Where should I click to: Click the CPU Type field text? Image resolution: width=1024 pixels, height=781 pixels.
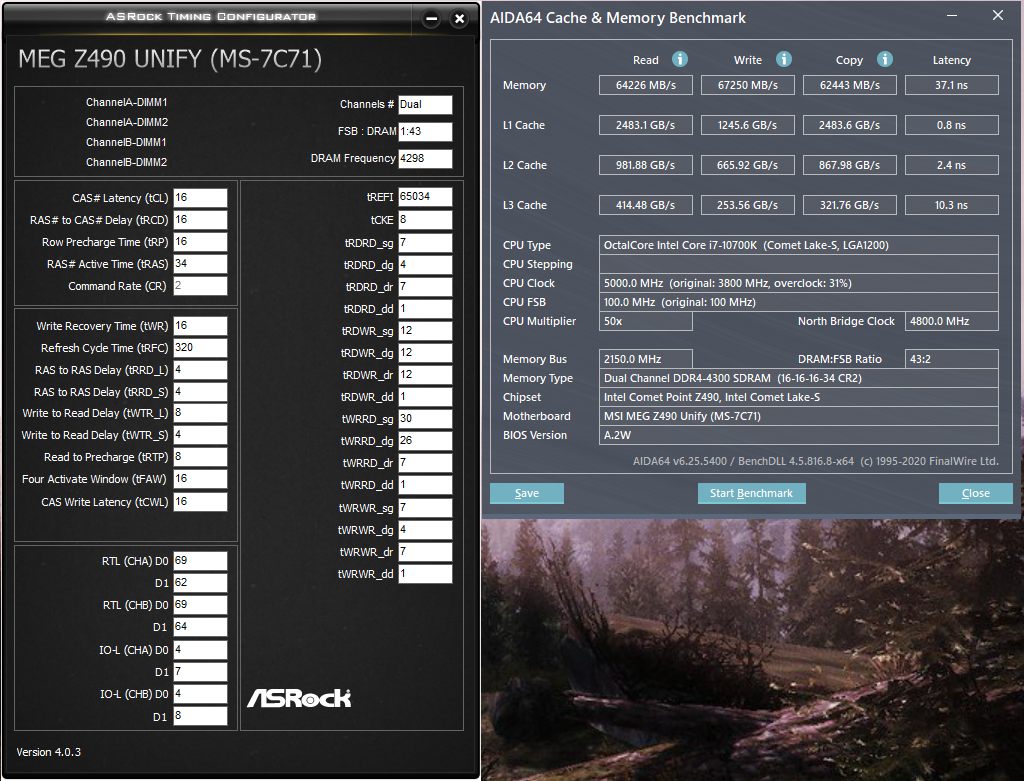pos(798,245)
